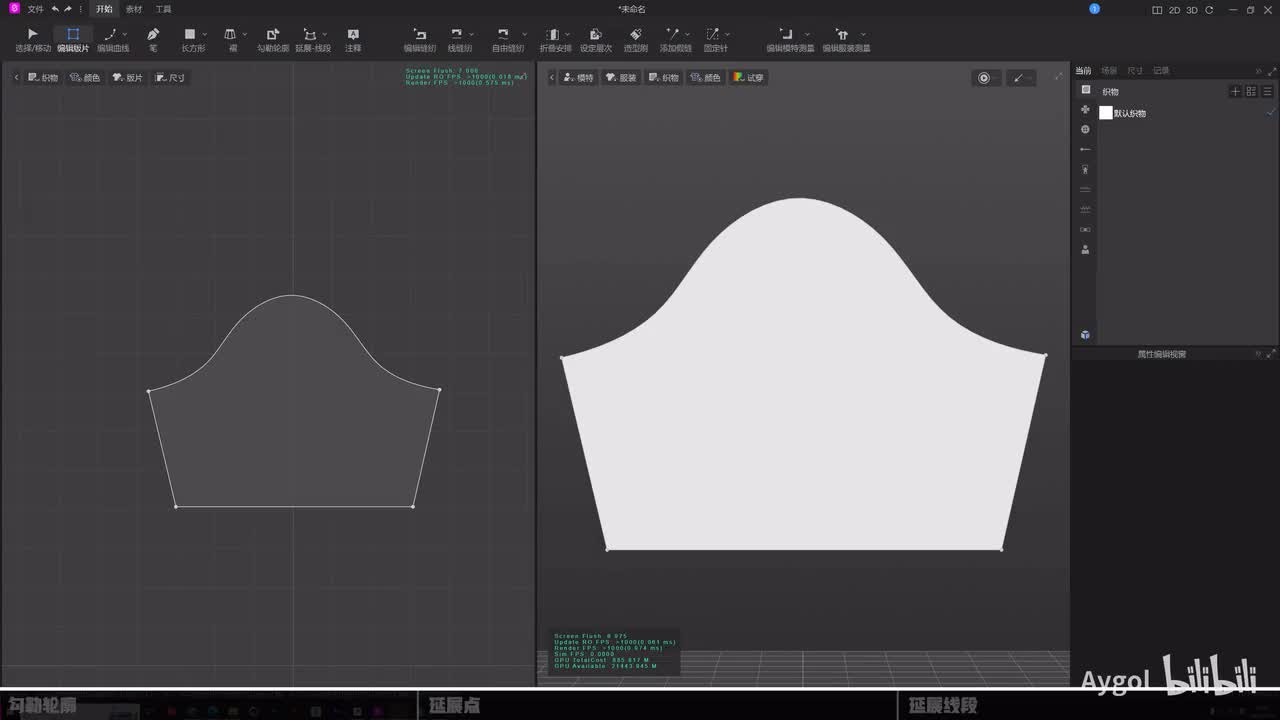
Task: Activate the 编辑版片 pattern edit tool
Action: click(x=73, y=39)
